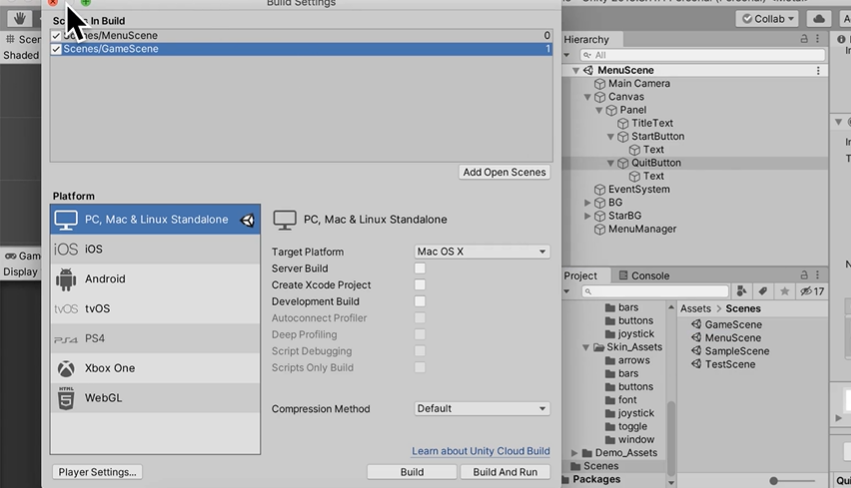Choose the Xbox One platform
This screenshot has width=851, height=488.
tap(155, 368)
